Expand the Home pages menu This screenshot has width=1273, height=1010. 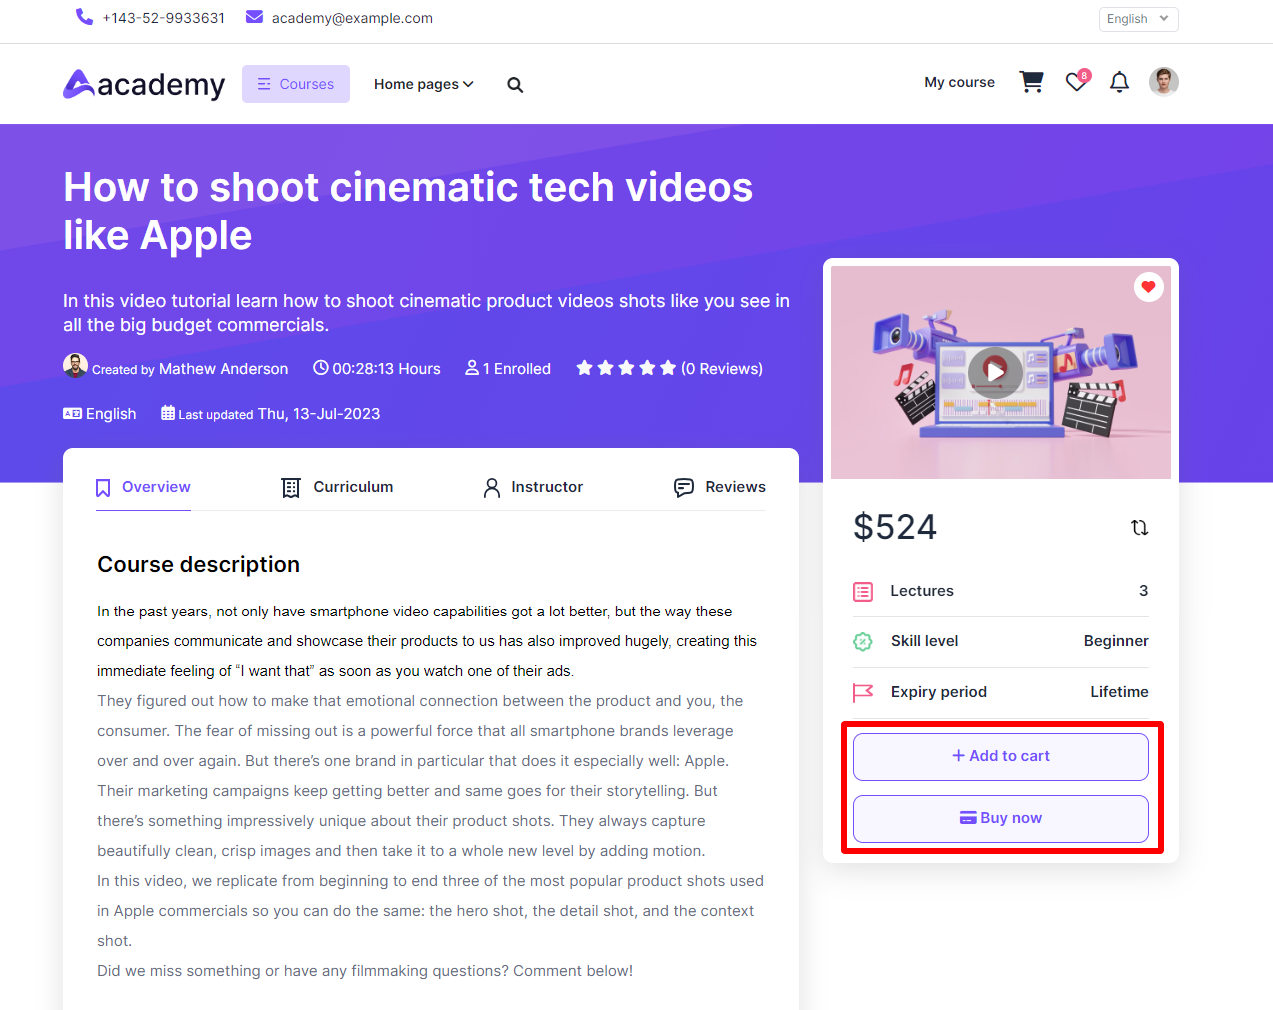pyautogui.click(x=423, y=85)
